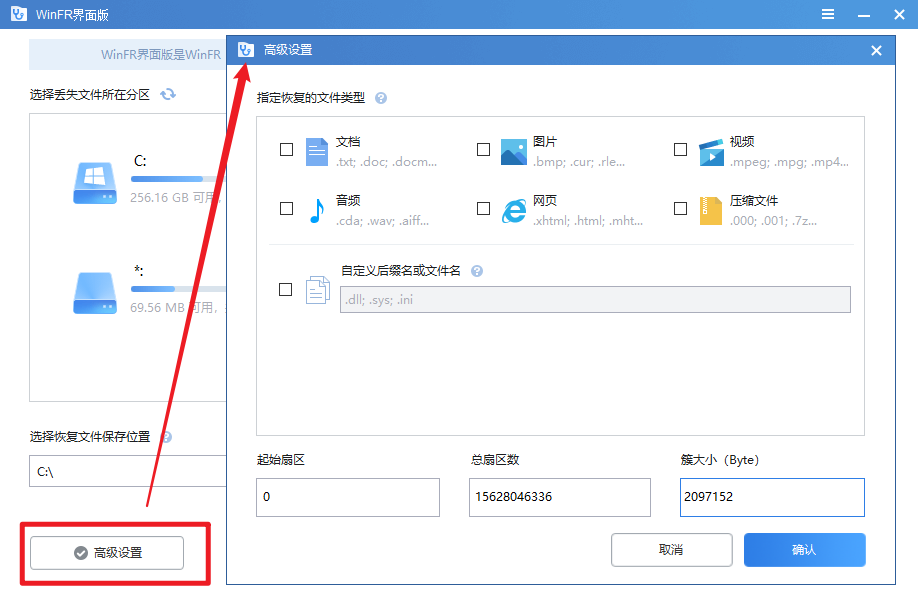Click the 音频 music note icon

(x=317, y=211)
